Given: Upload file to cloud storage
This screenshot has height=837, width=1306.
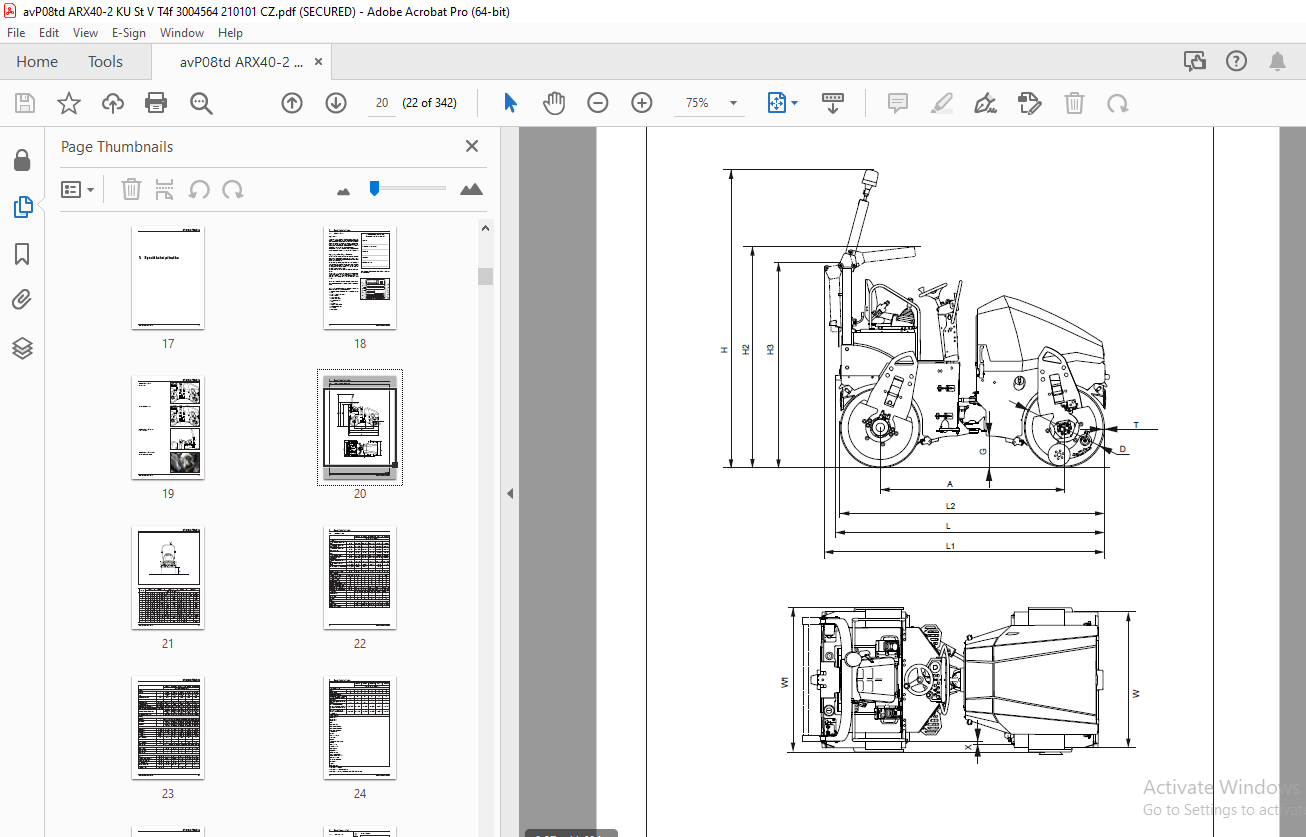Looking at the screenshot, I should (x=113, y=103).
